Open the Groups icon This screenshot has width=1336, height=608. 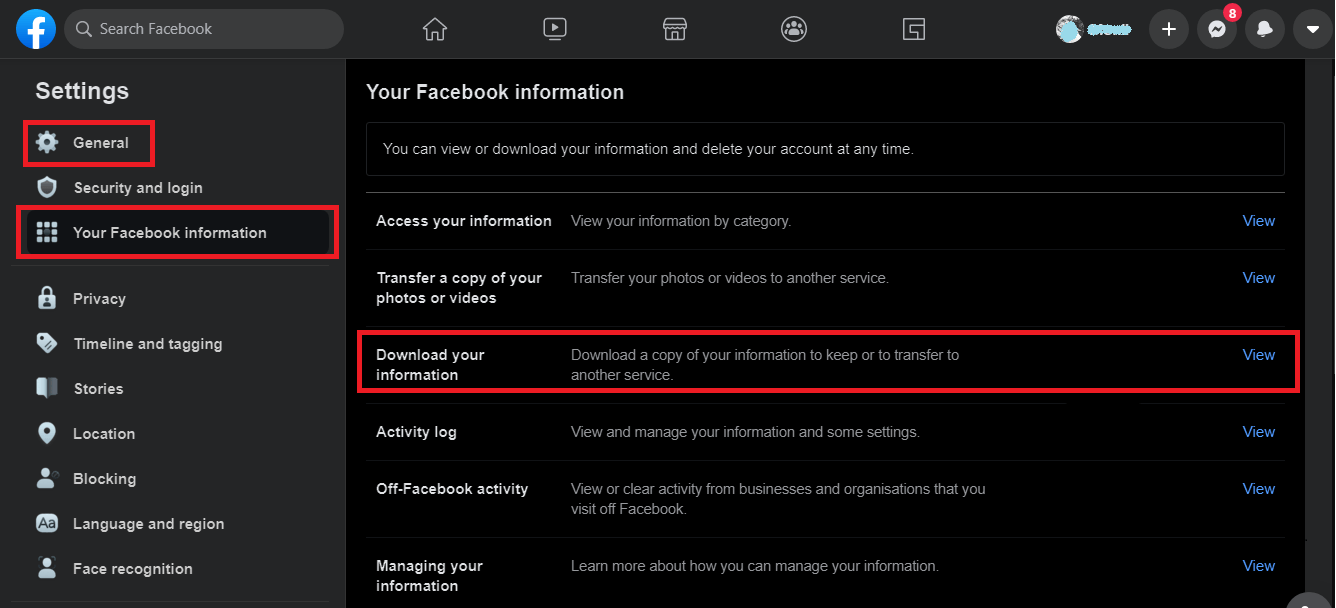pyautogui.click(x=793, y=29)
